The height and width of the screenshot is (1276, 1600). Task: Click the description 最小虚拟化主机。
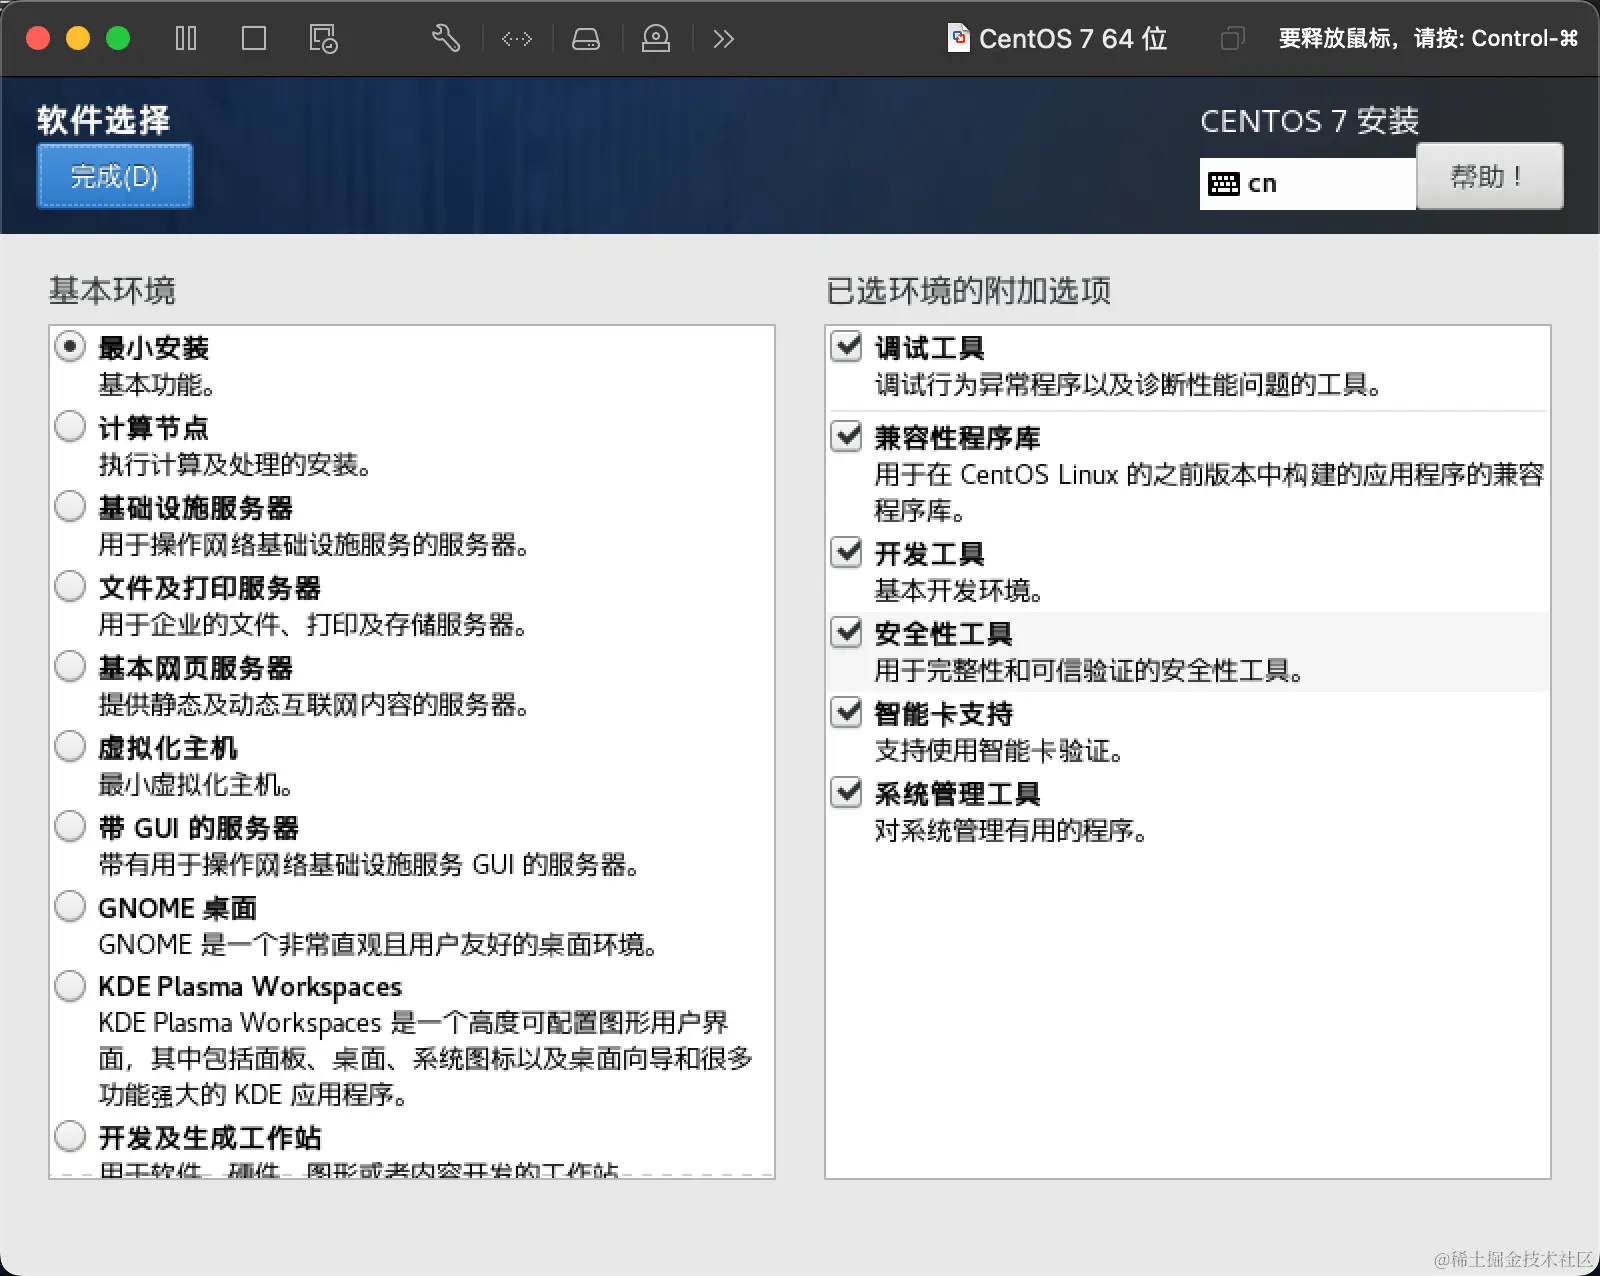[x=196, y=785]
